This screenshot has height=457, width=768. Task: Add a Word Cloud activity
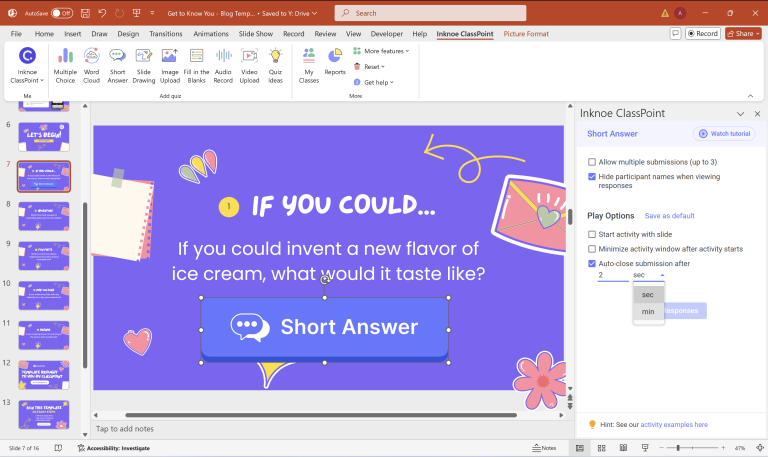pos(92,66)
